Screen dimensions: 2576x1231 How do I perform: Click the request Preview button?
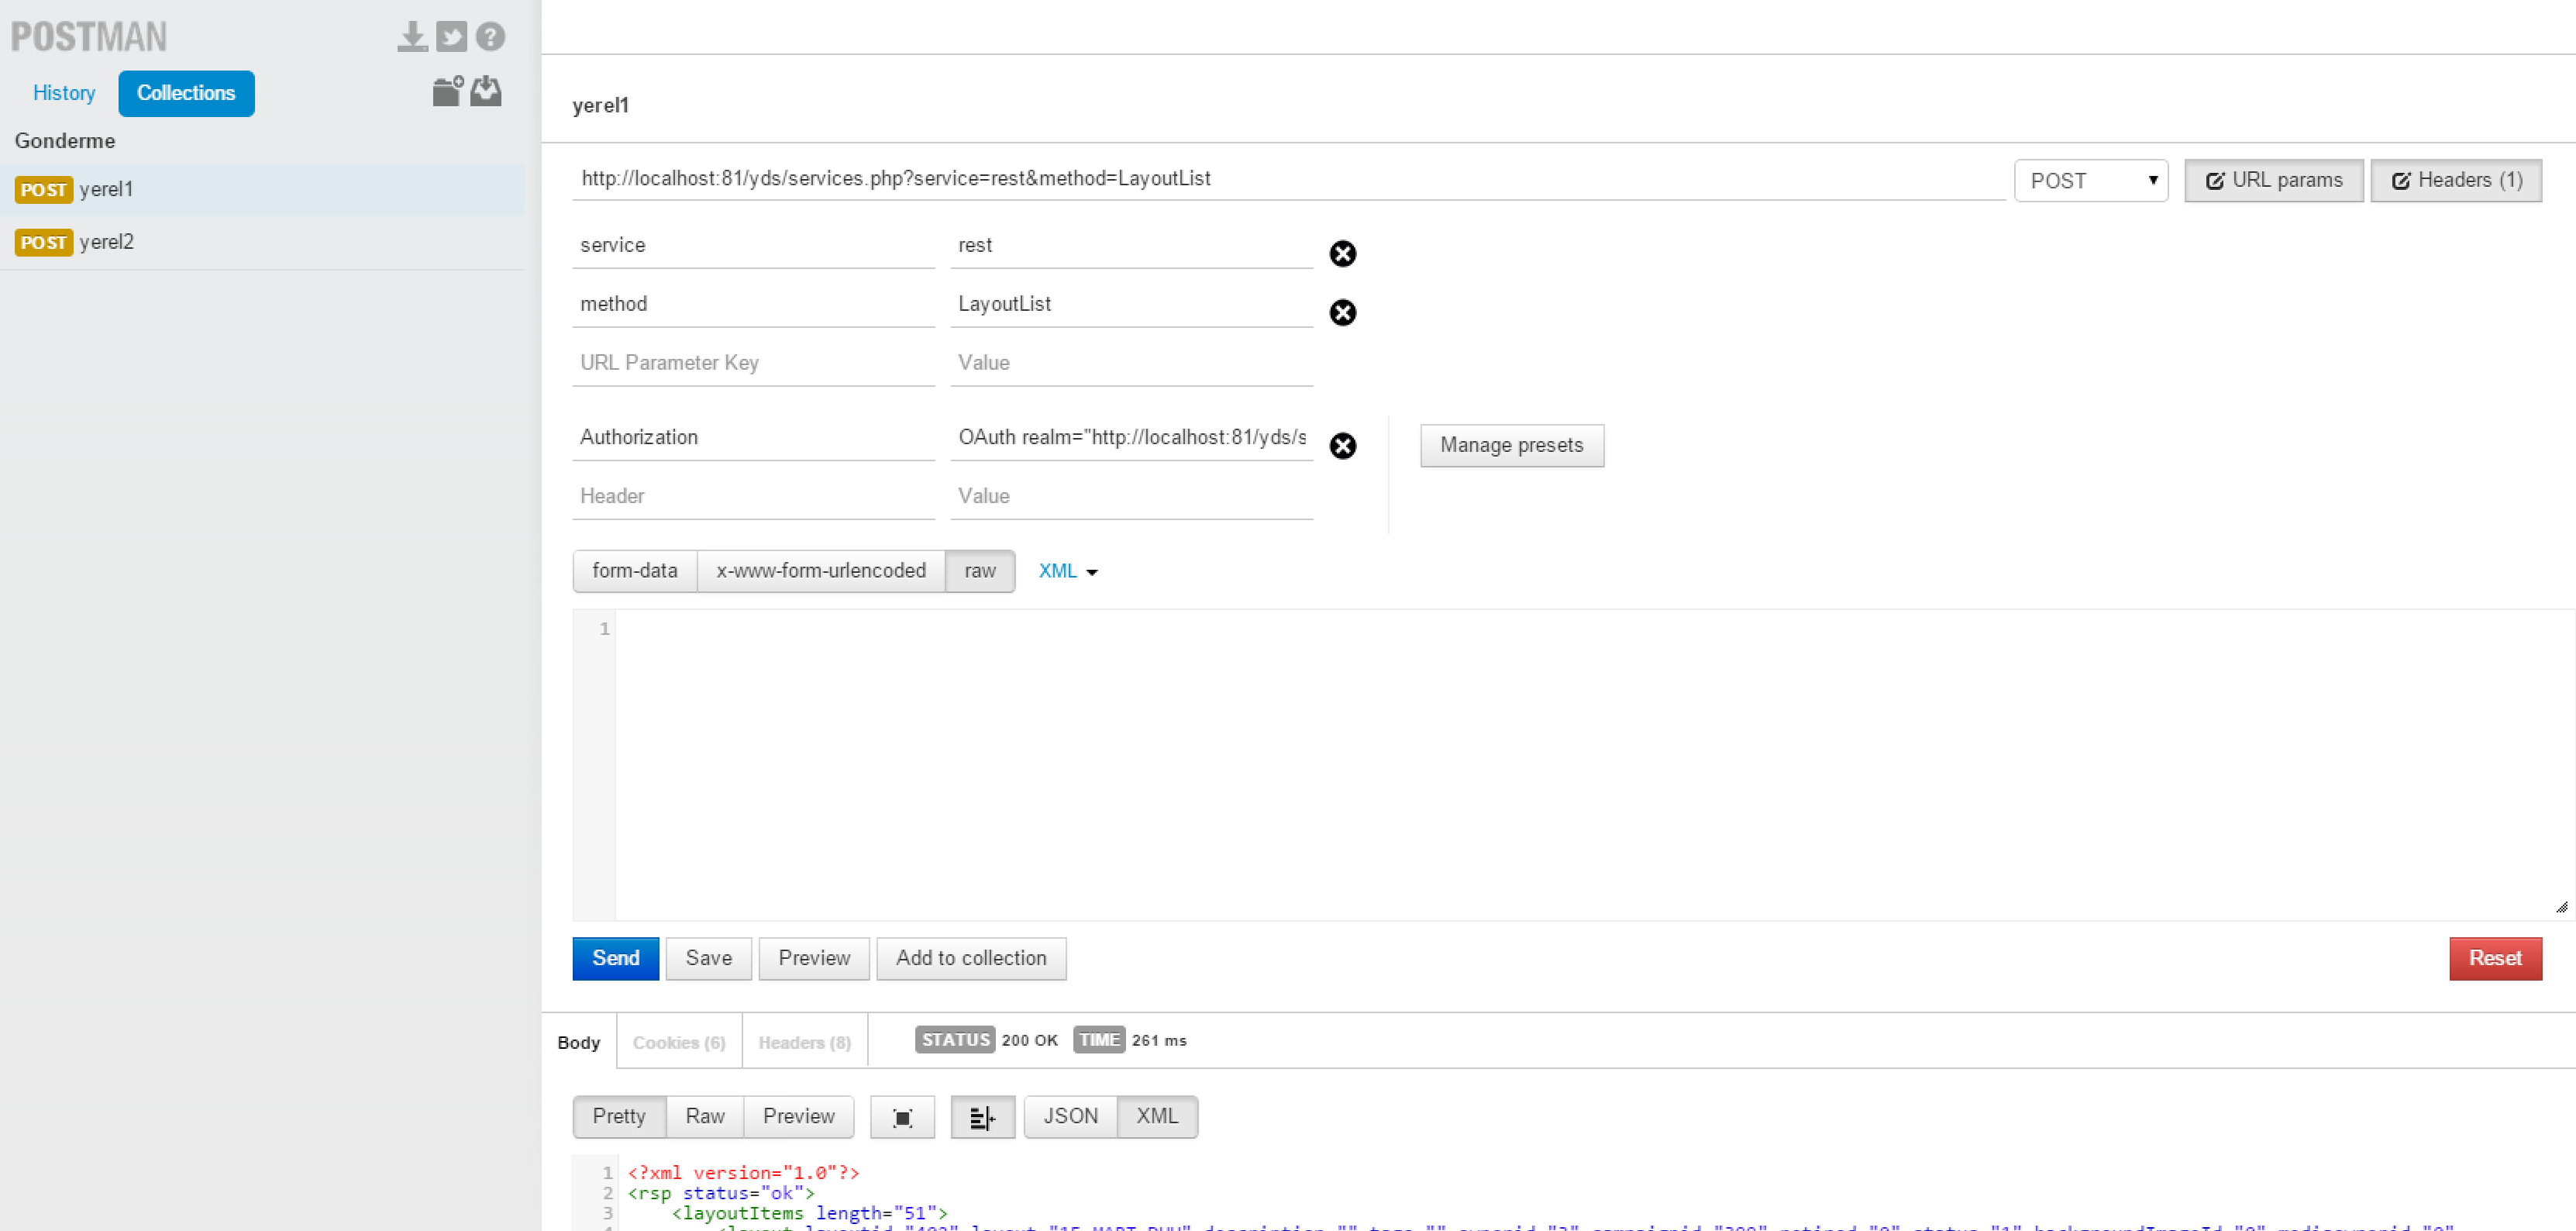(x=814, y=959)
